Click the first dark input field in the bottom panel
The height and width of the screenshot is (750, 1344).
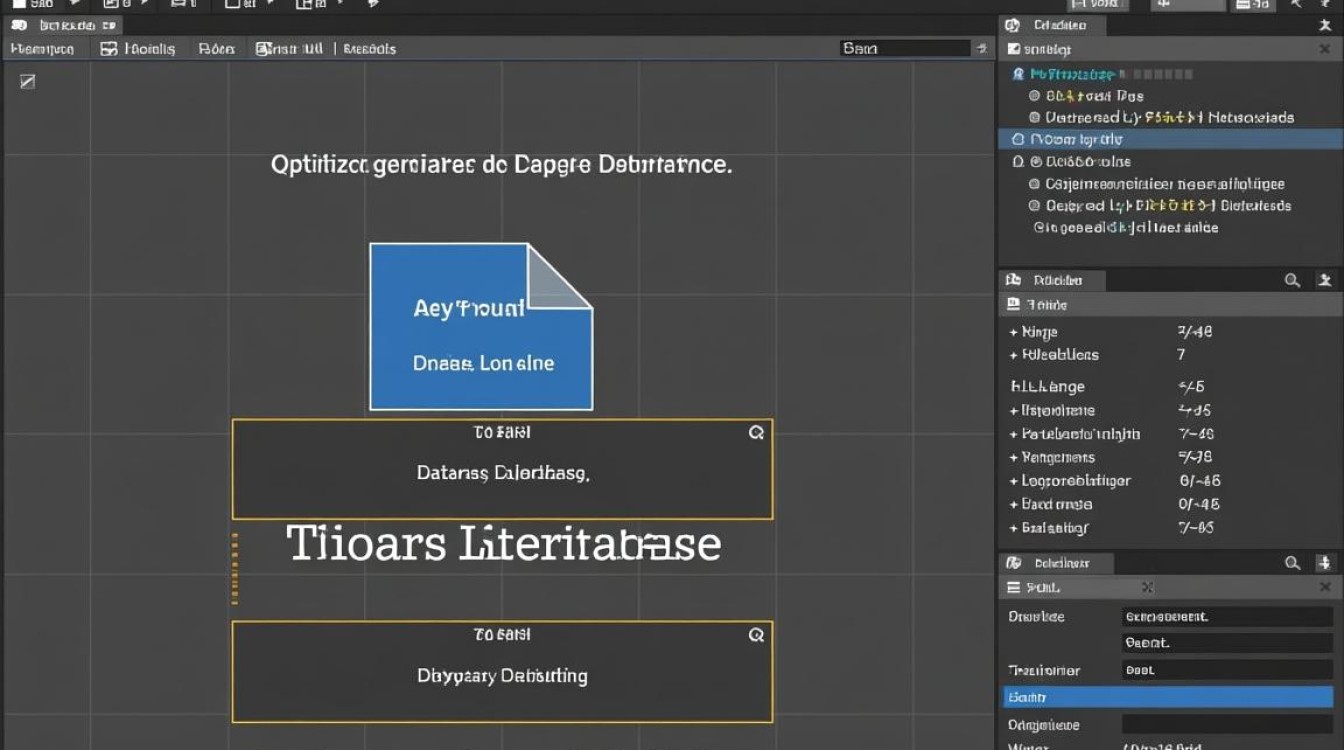click(x=1227, y=617)
